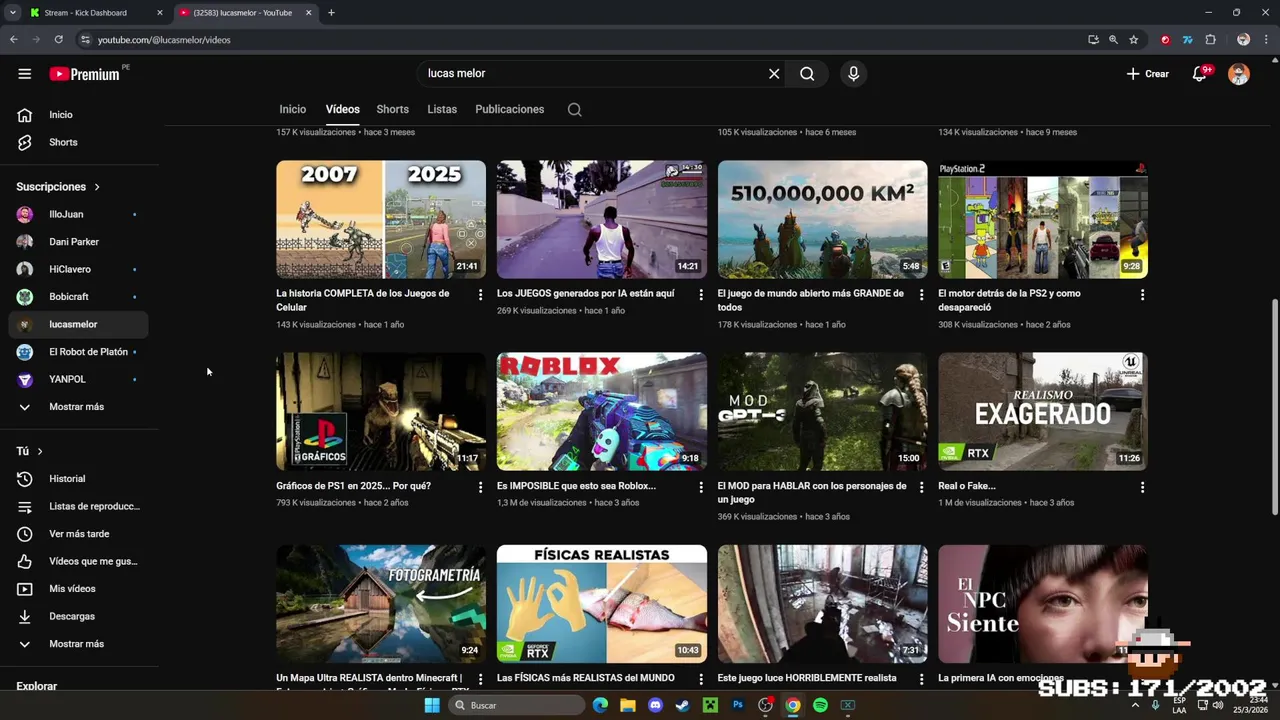Image resolution: width=1280 pixels, height=720 pixels.
Task: Play '510,000,000 KM²' thumbnail video
Action: tap(822, 219)
